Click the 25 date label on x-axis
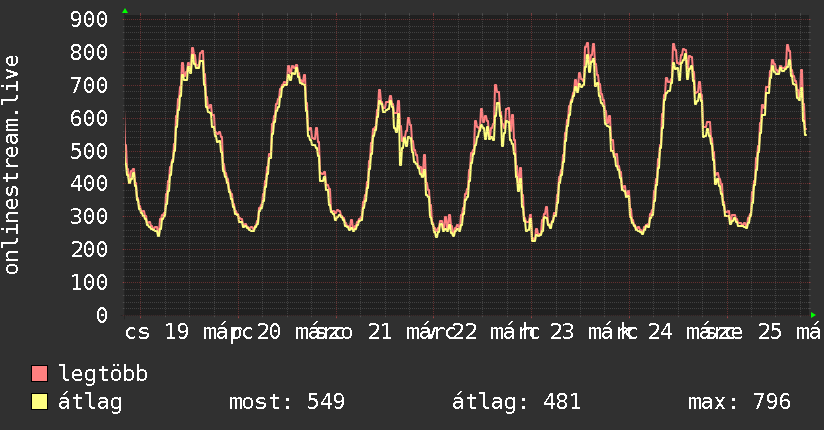 pos(770,332)
